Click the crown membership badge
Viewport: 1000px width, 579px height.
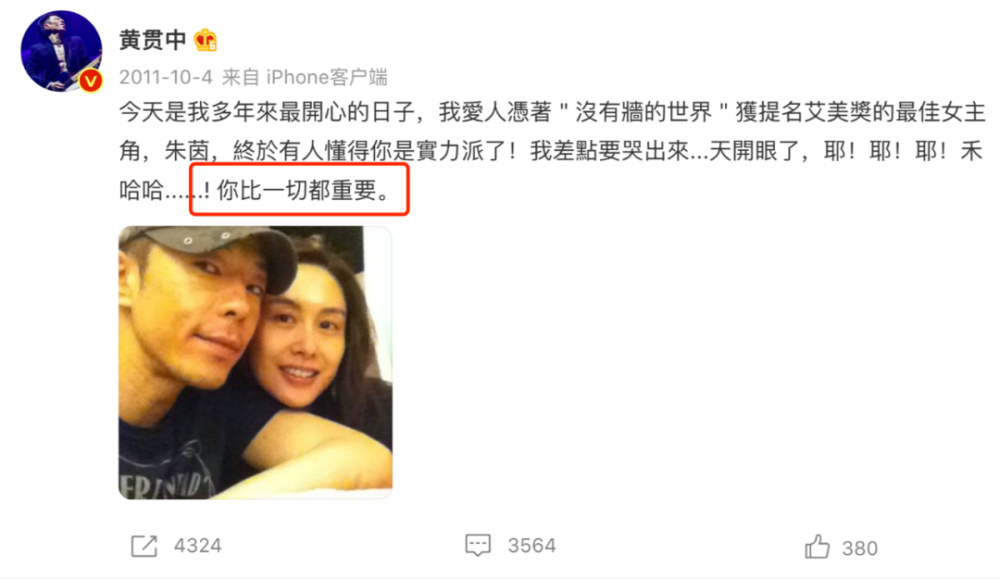[x=205, y=40]
